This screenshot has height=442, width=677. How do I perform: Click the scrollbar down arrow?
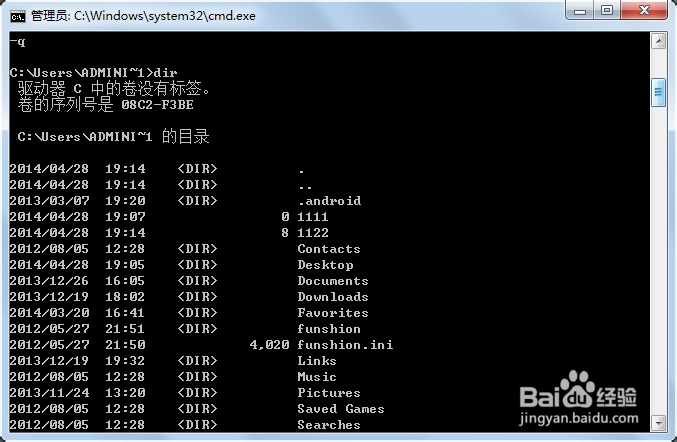point(658,423)
